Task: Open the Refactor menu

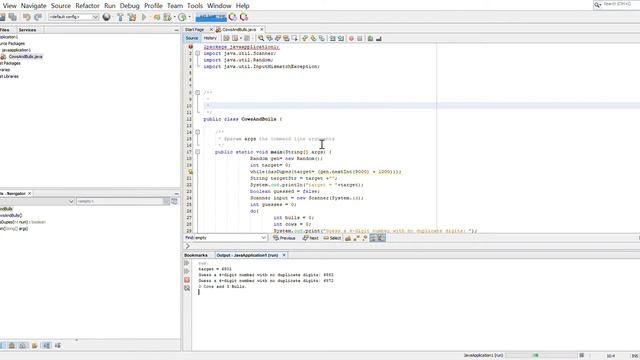Action: click(x=87, y=6)
